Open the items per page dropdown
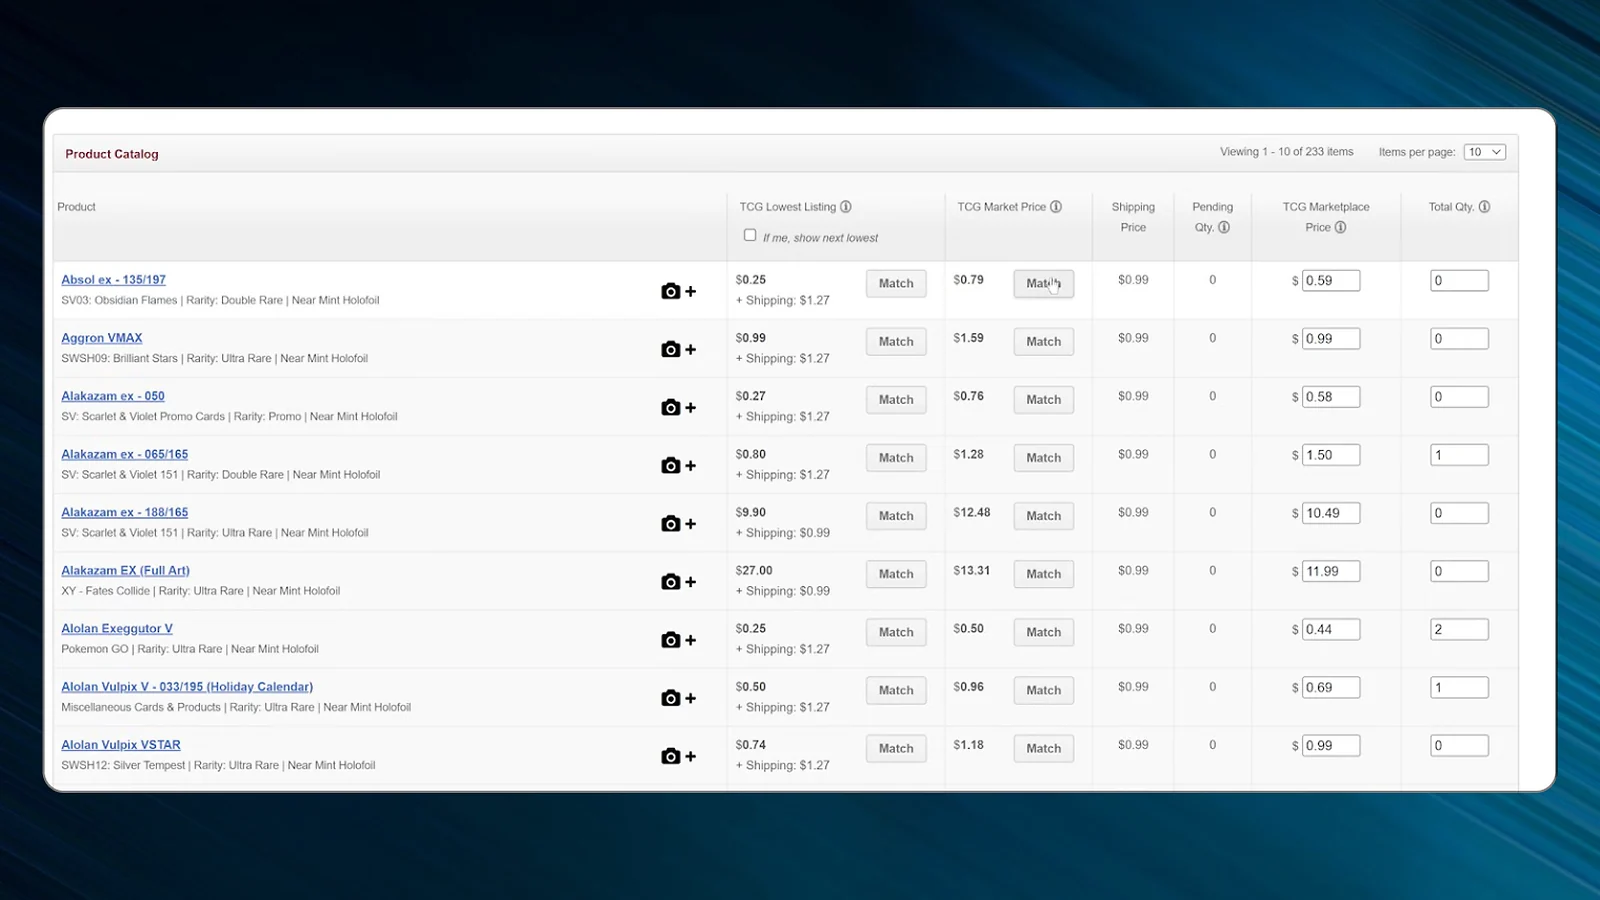Screen dimensions: 1600x900 point(1484,151)
